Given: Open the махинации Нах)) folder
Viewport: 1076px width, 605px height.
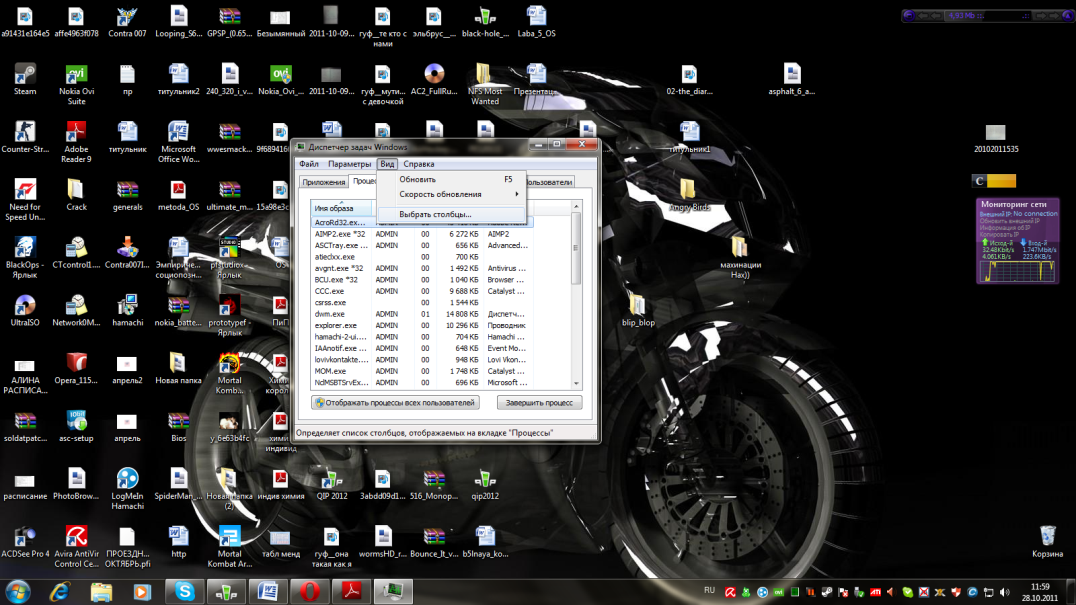Looking at the screenshot, I should [x=740, y=257].
